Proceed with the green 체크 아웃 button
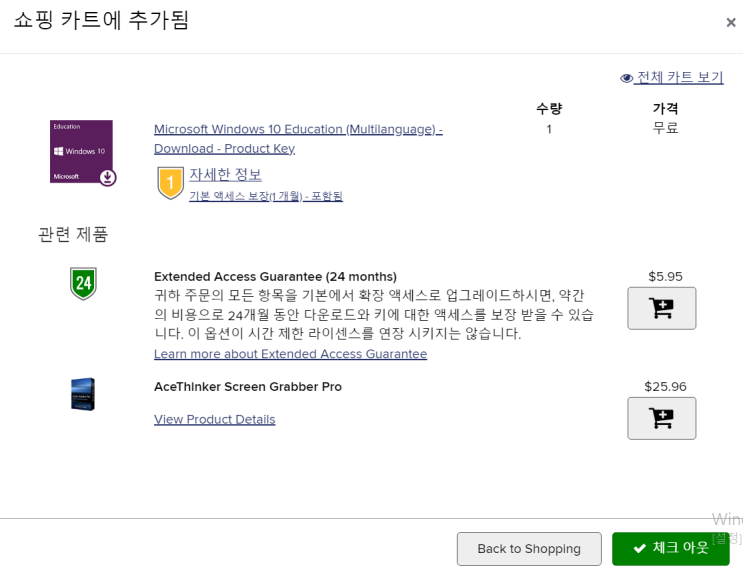Screen dimensions: 743x573 click(670, 549)
